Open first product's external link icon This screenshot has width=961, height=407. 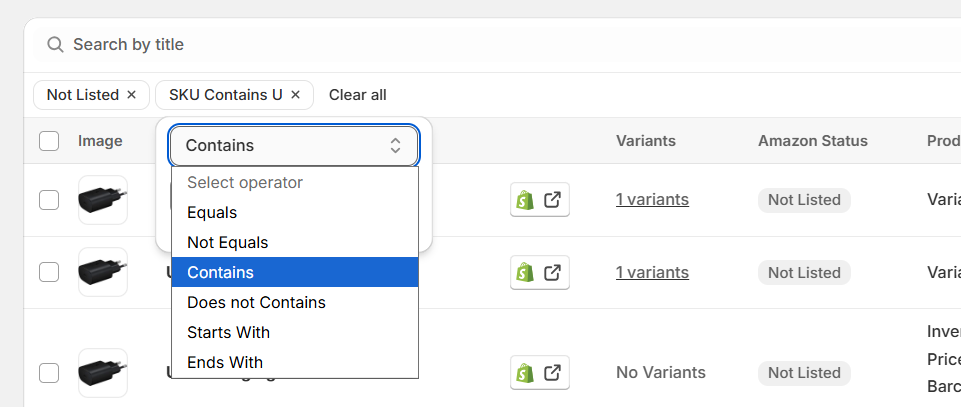click(x=553, y=200)
